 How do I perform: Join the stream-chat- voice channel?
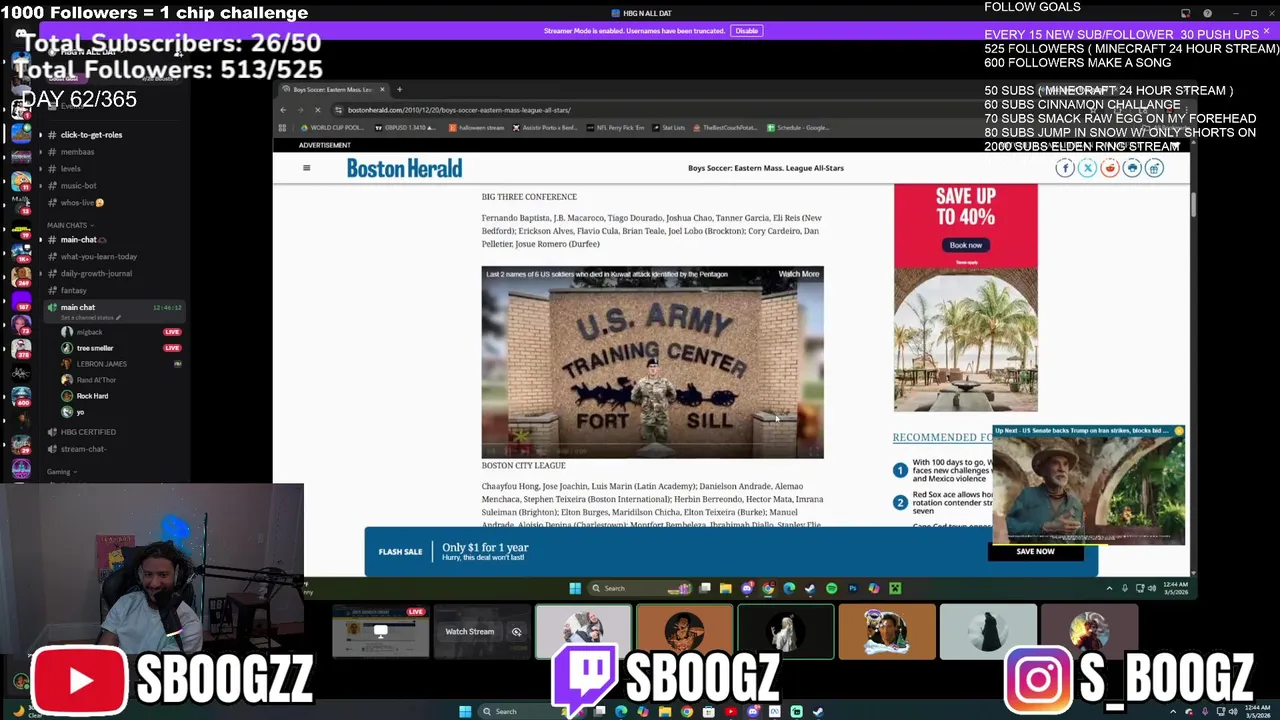point(83,449)
